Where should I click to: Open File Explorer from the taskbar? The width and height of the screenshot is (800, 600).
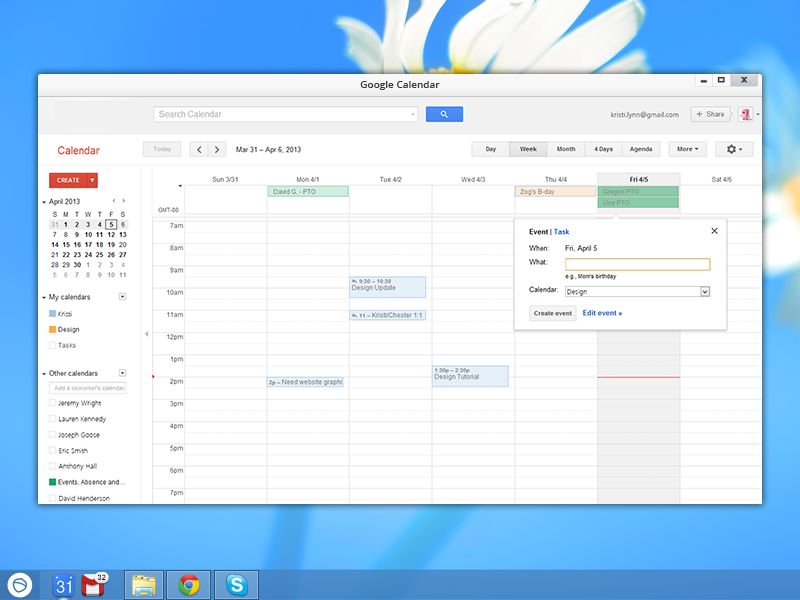coord(144,585)
